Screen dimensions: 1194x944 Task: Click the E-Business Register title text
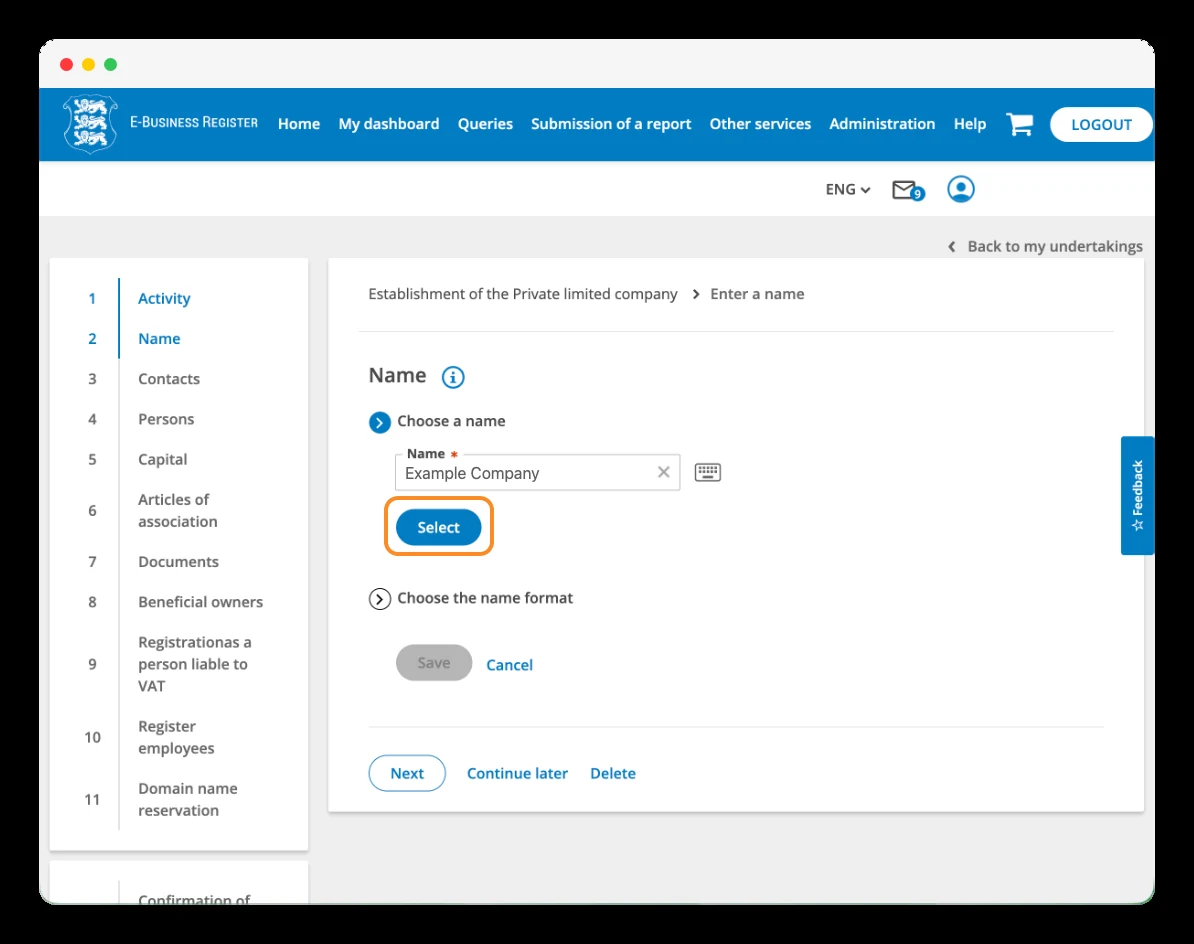[x=193, y=123]
